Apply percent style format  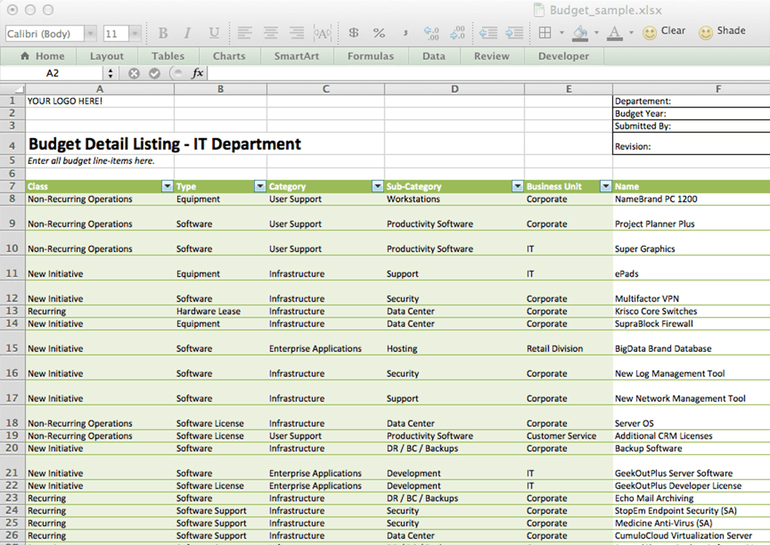pos(379,33)
